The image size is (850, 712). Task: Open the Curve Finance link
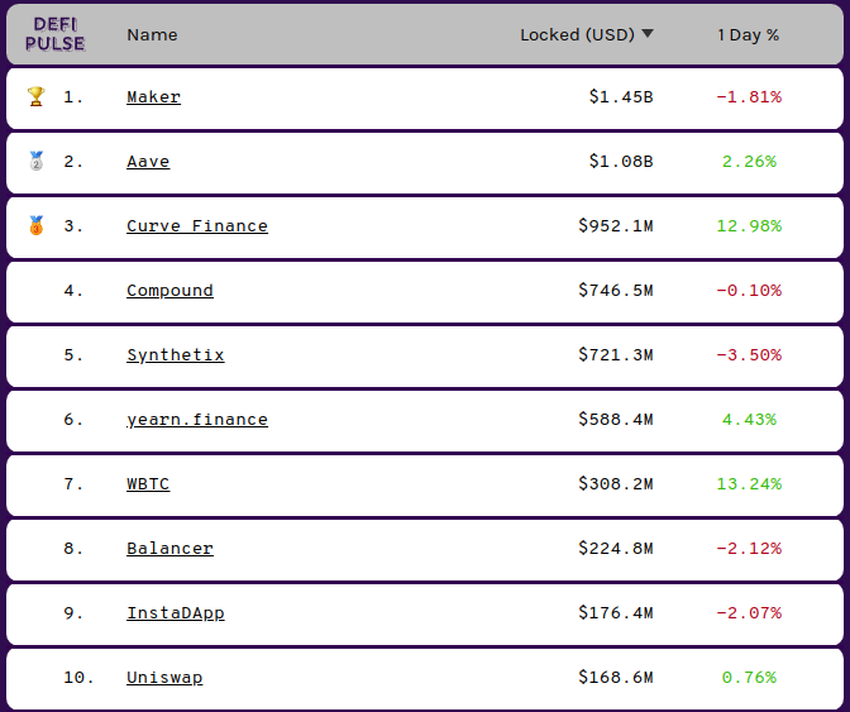click(x=197, y=226)
